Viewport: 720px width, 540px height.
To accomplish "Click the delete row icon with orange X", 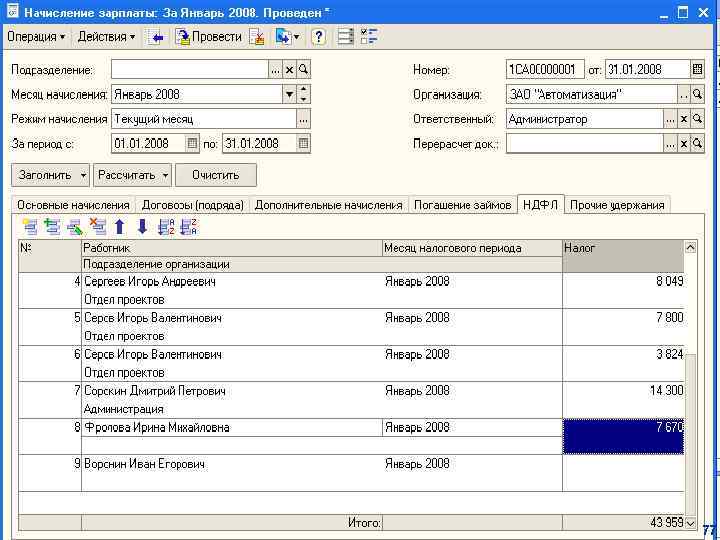I will [97, 226].
